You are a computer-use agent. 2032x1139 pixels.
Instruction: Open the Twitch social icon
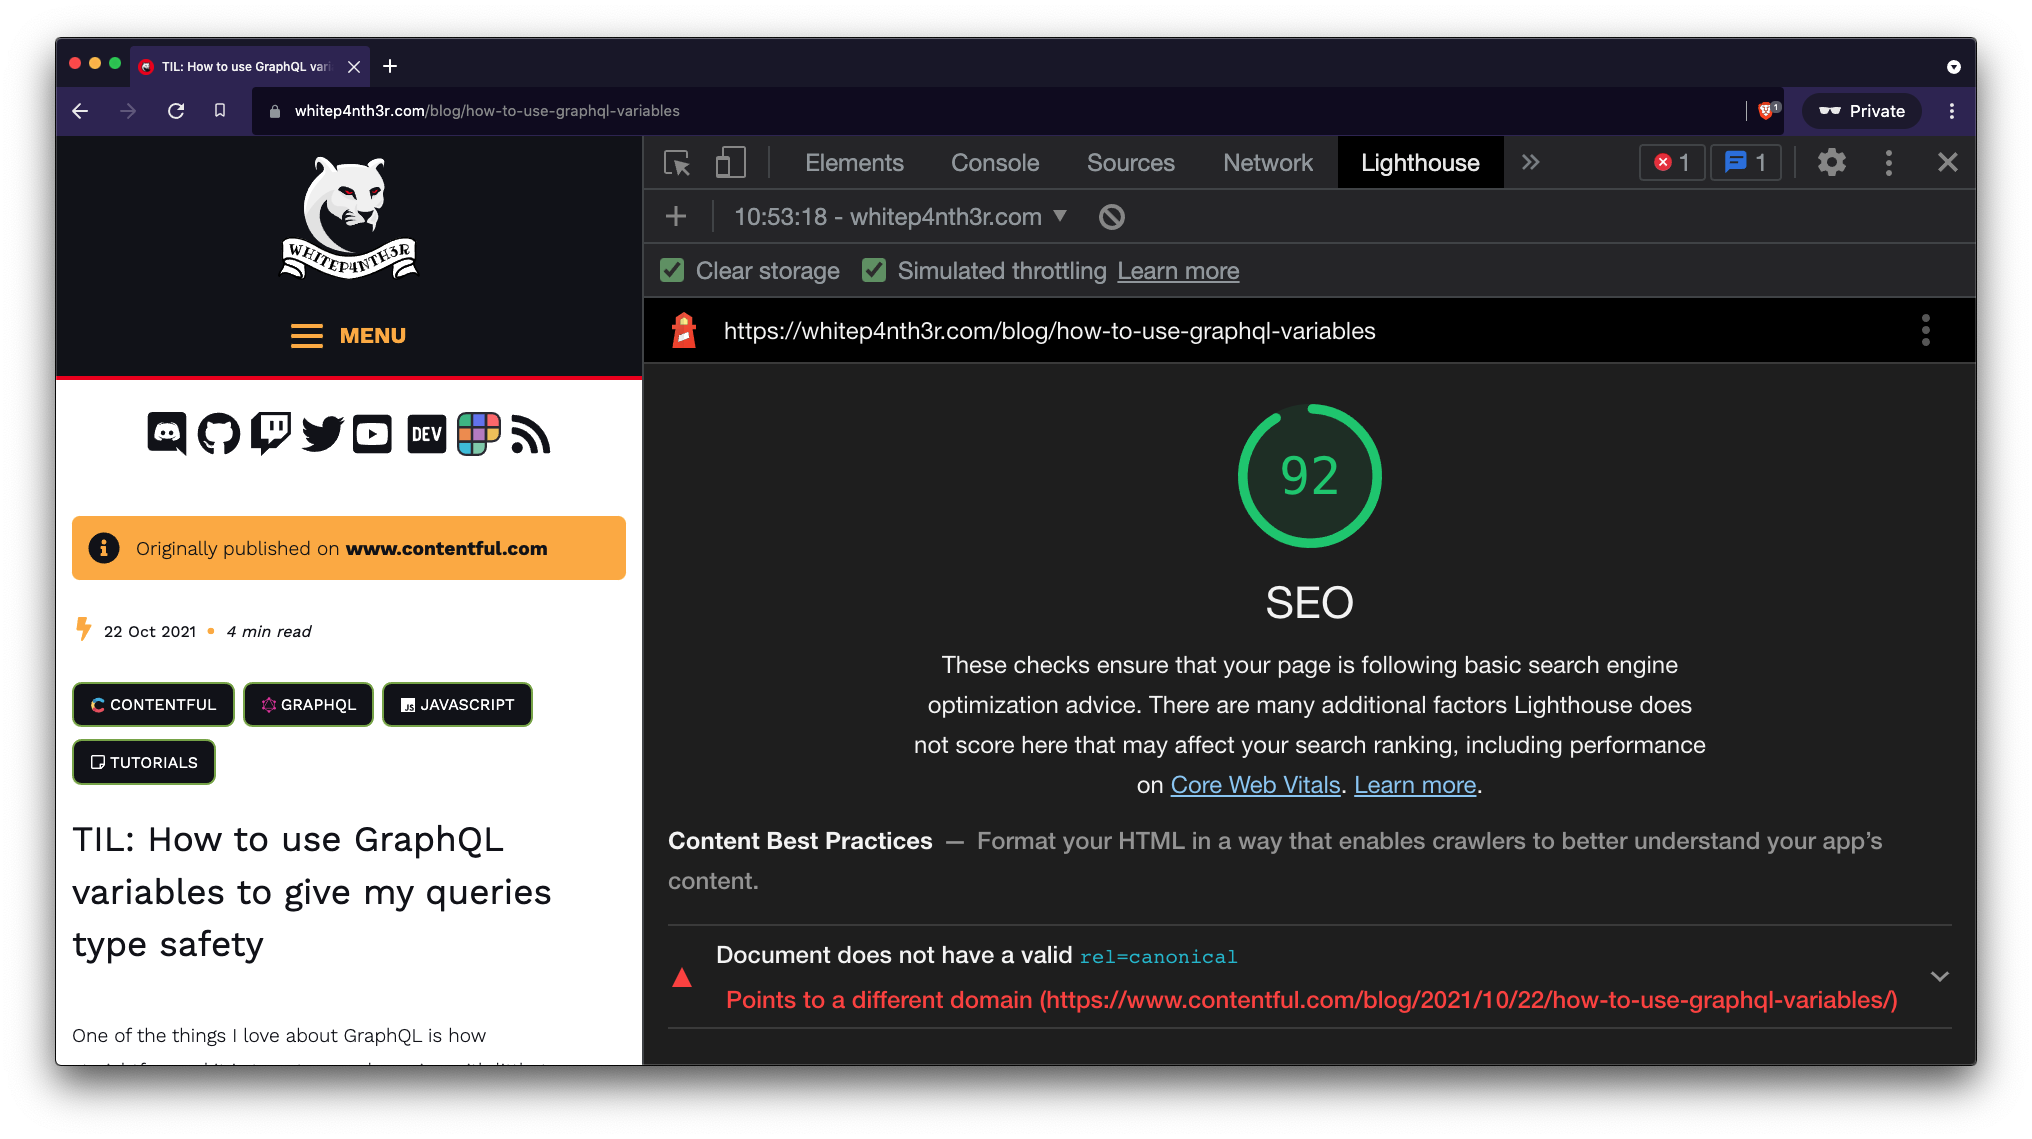tap(270, 434)
